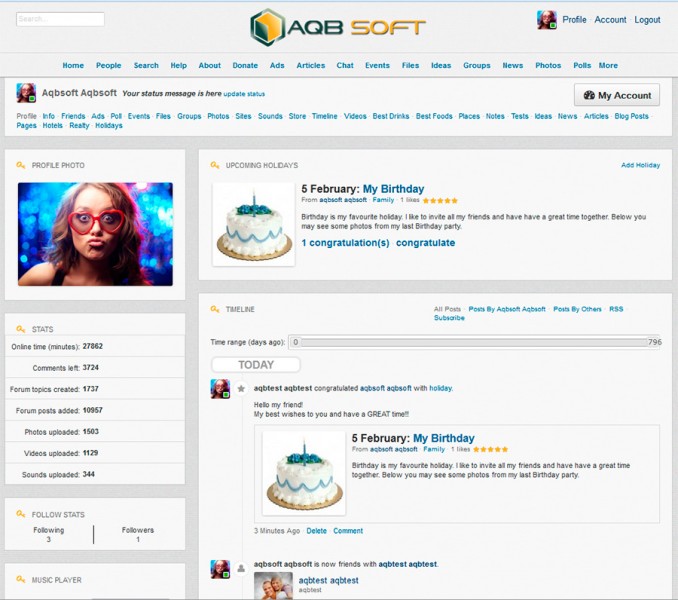Comment on the congratulation timeline post
The height and width of the screenshot is (600, 678).
348,531
